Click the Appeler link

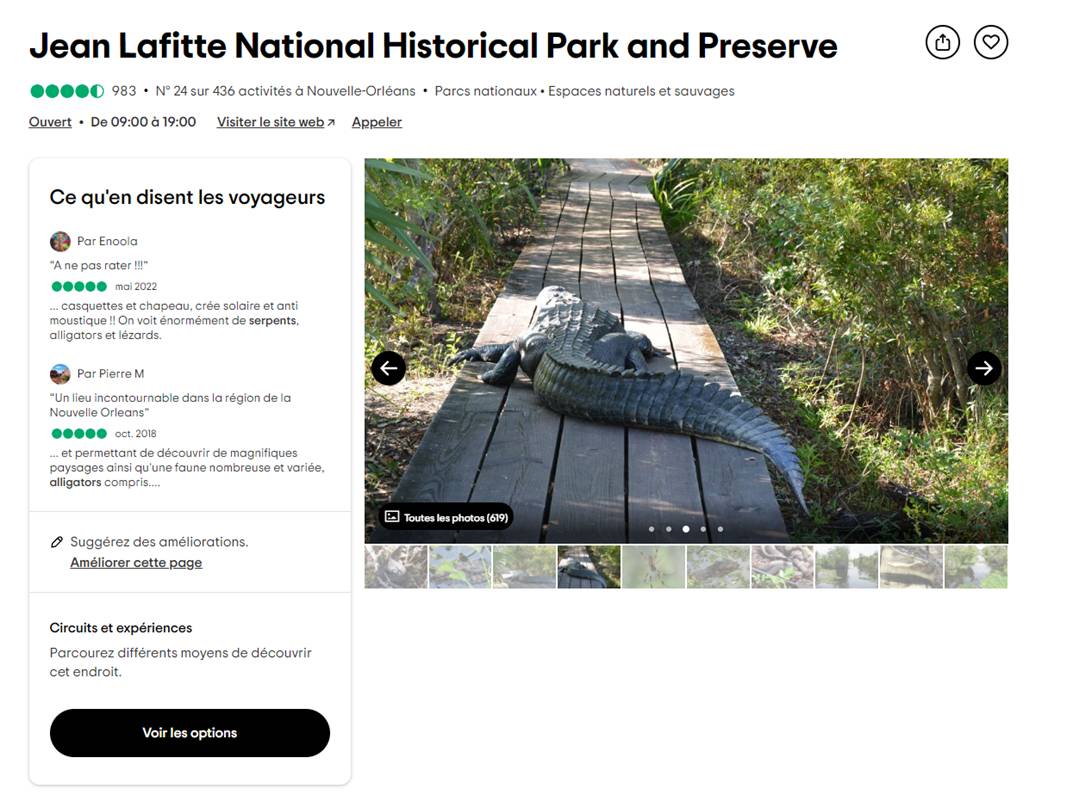point(377,122)
